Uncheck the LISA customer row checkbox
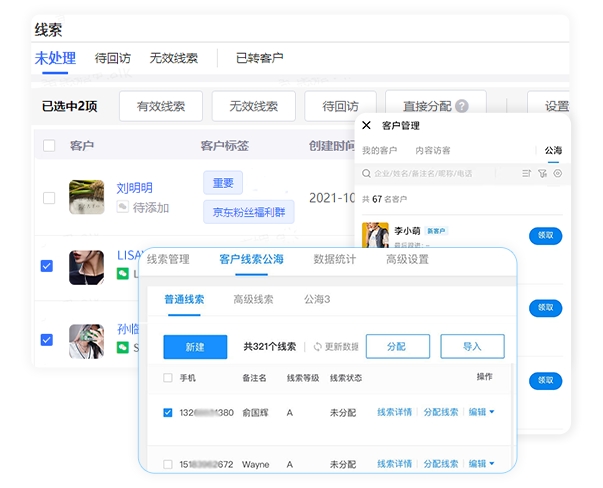The image size is (603, 488). [47, 266]
